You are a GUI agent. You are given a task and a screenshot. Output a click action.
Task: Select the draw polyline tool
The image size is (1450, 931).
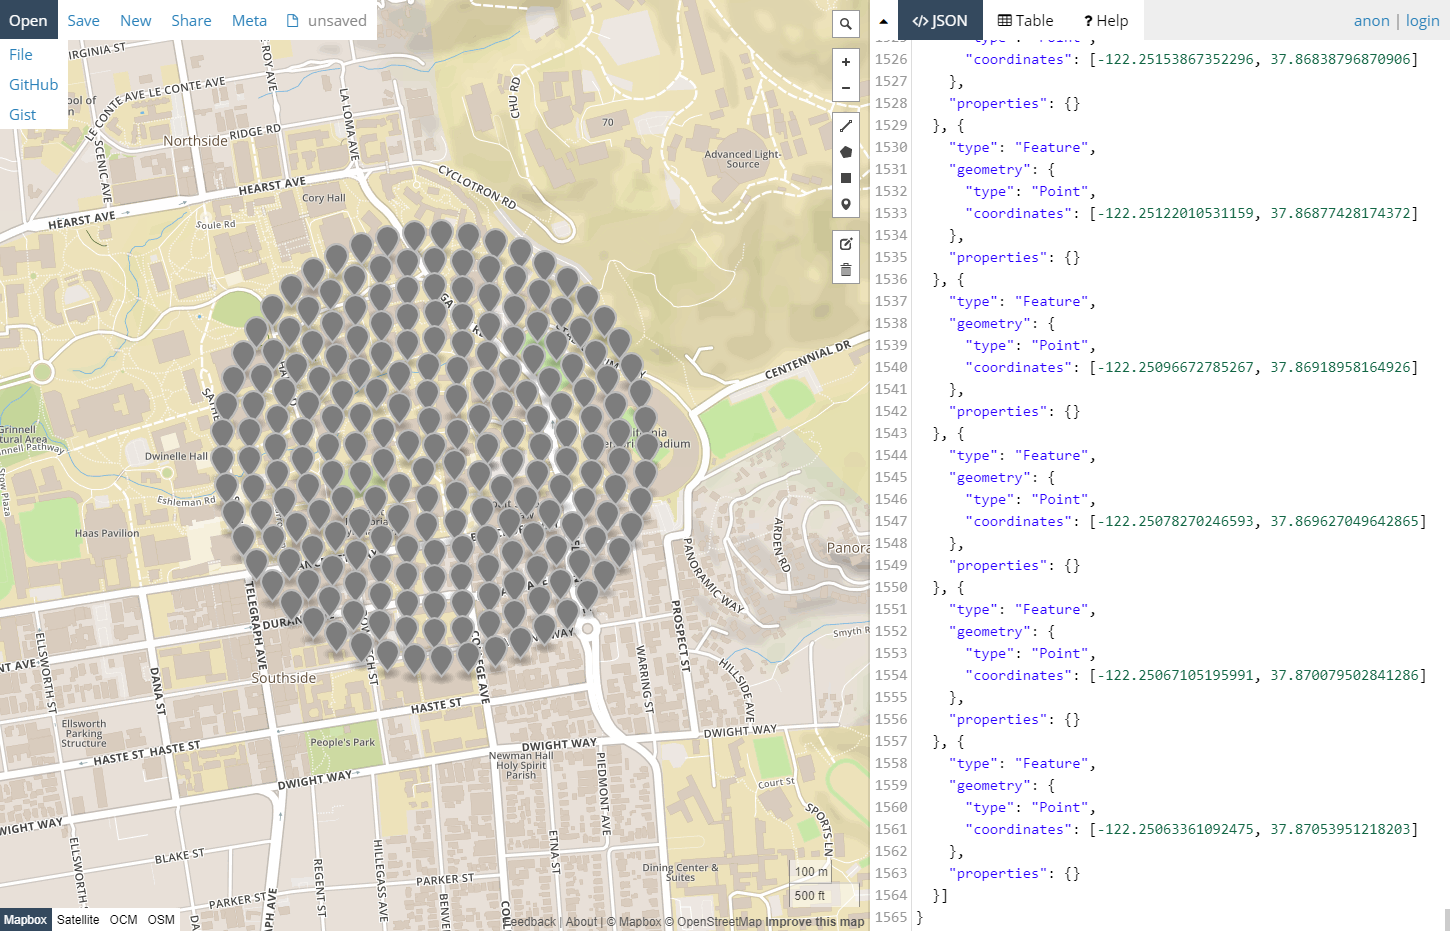[846, 126]
